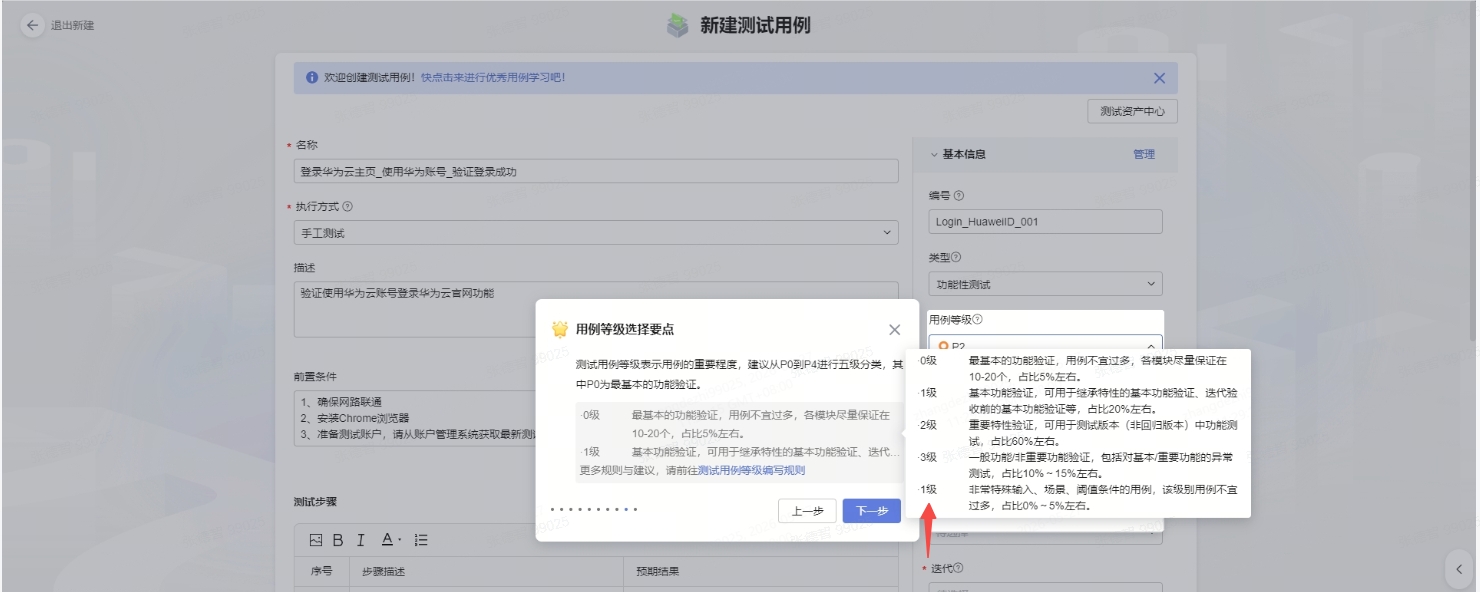Screen dimensions: 1480x592
Task: Click the 管理 link in 基本信息
Action: (1144, 154)
